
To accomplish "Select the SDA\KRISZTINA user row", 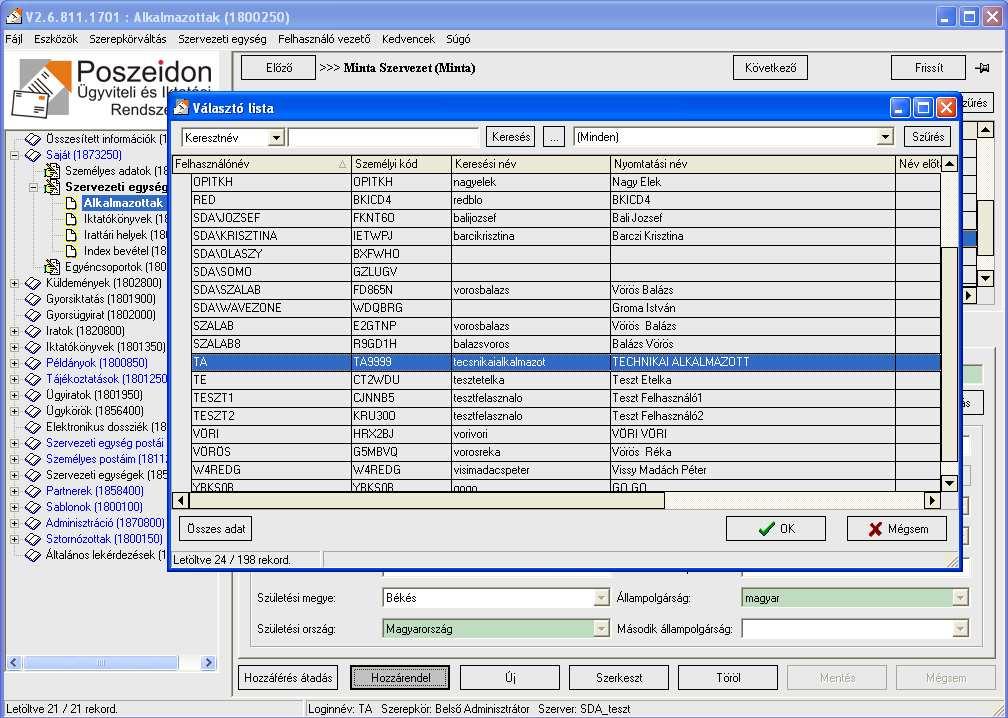I will 566,236.
